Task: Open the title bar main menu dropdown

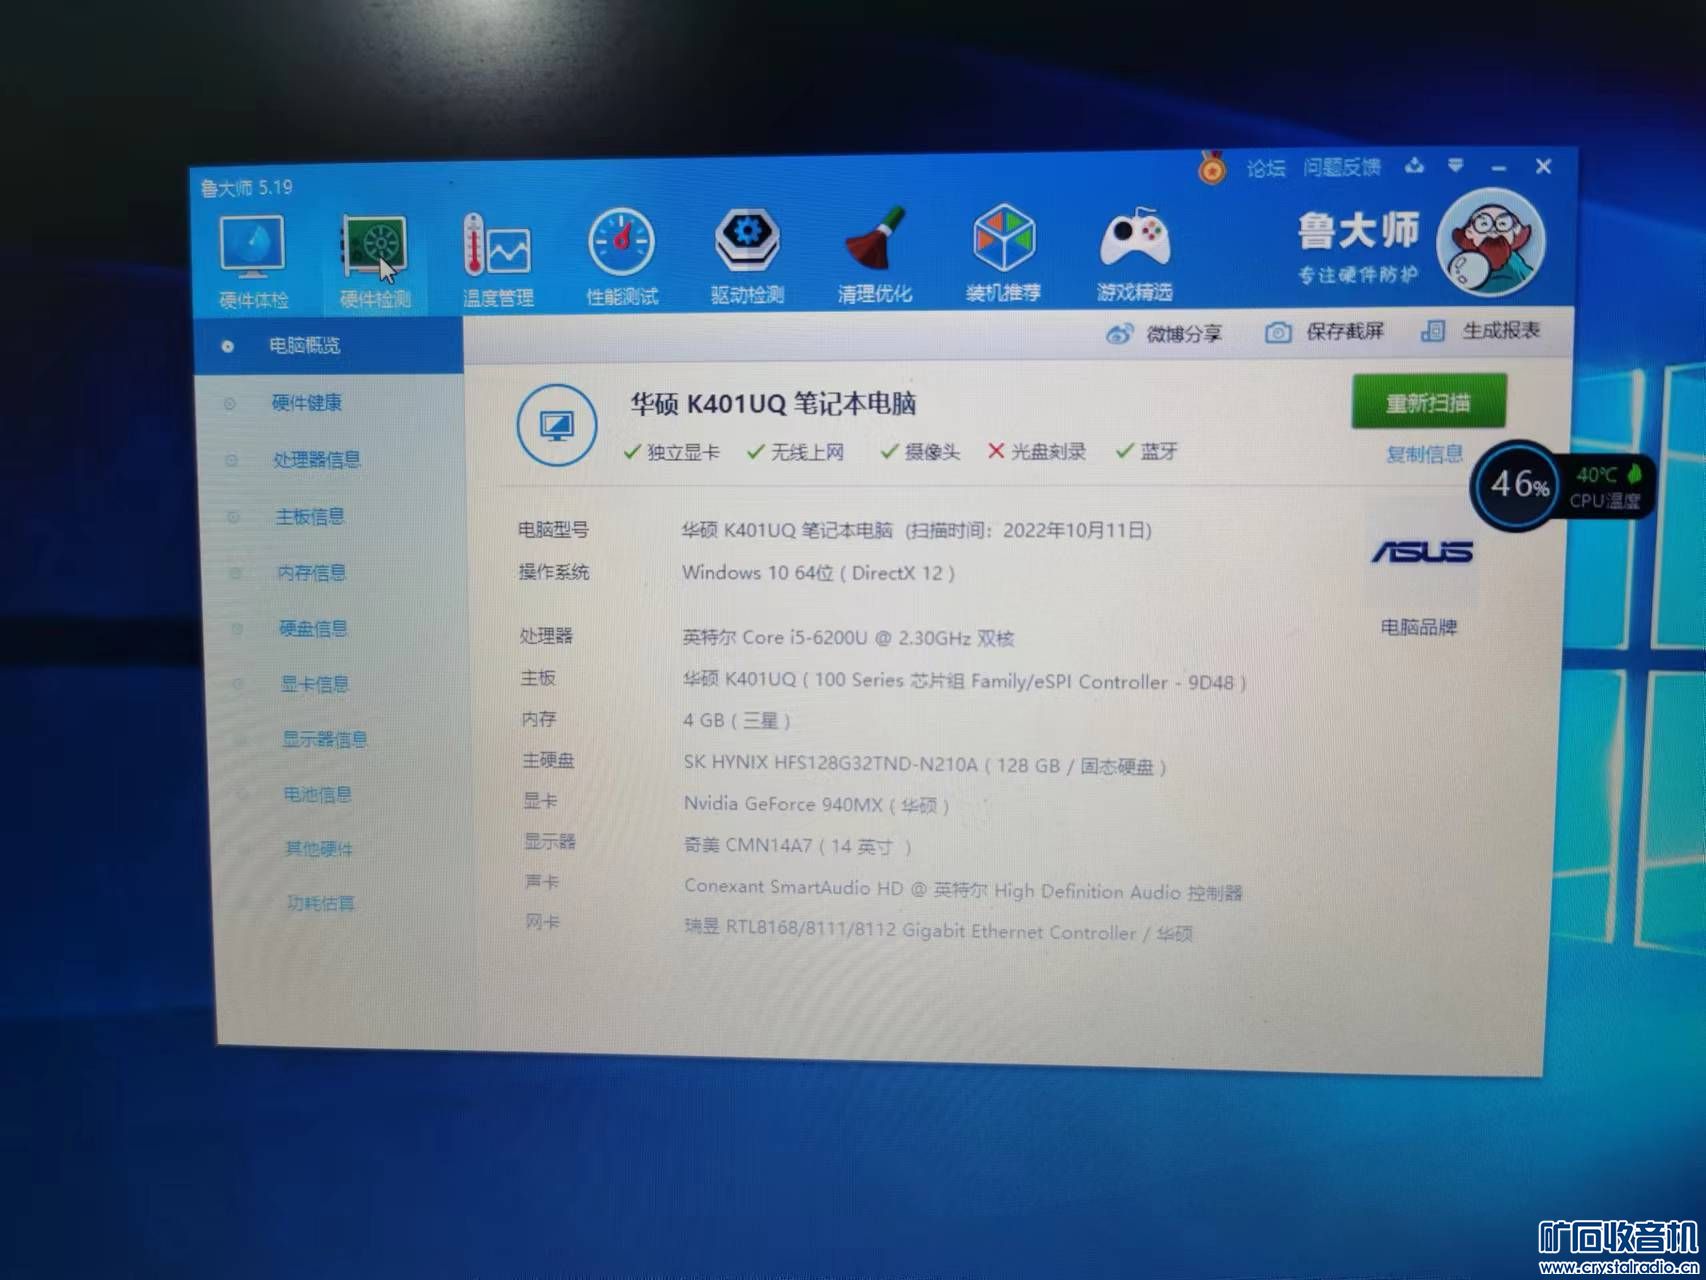Action: [x=1456, y=166]
